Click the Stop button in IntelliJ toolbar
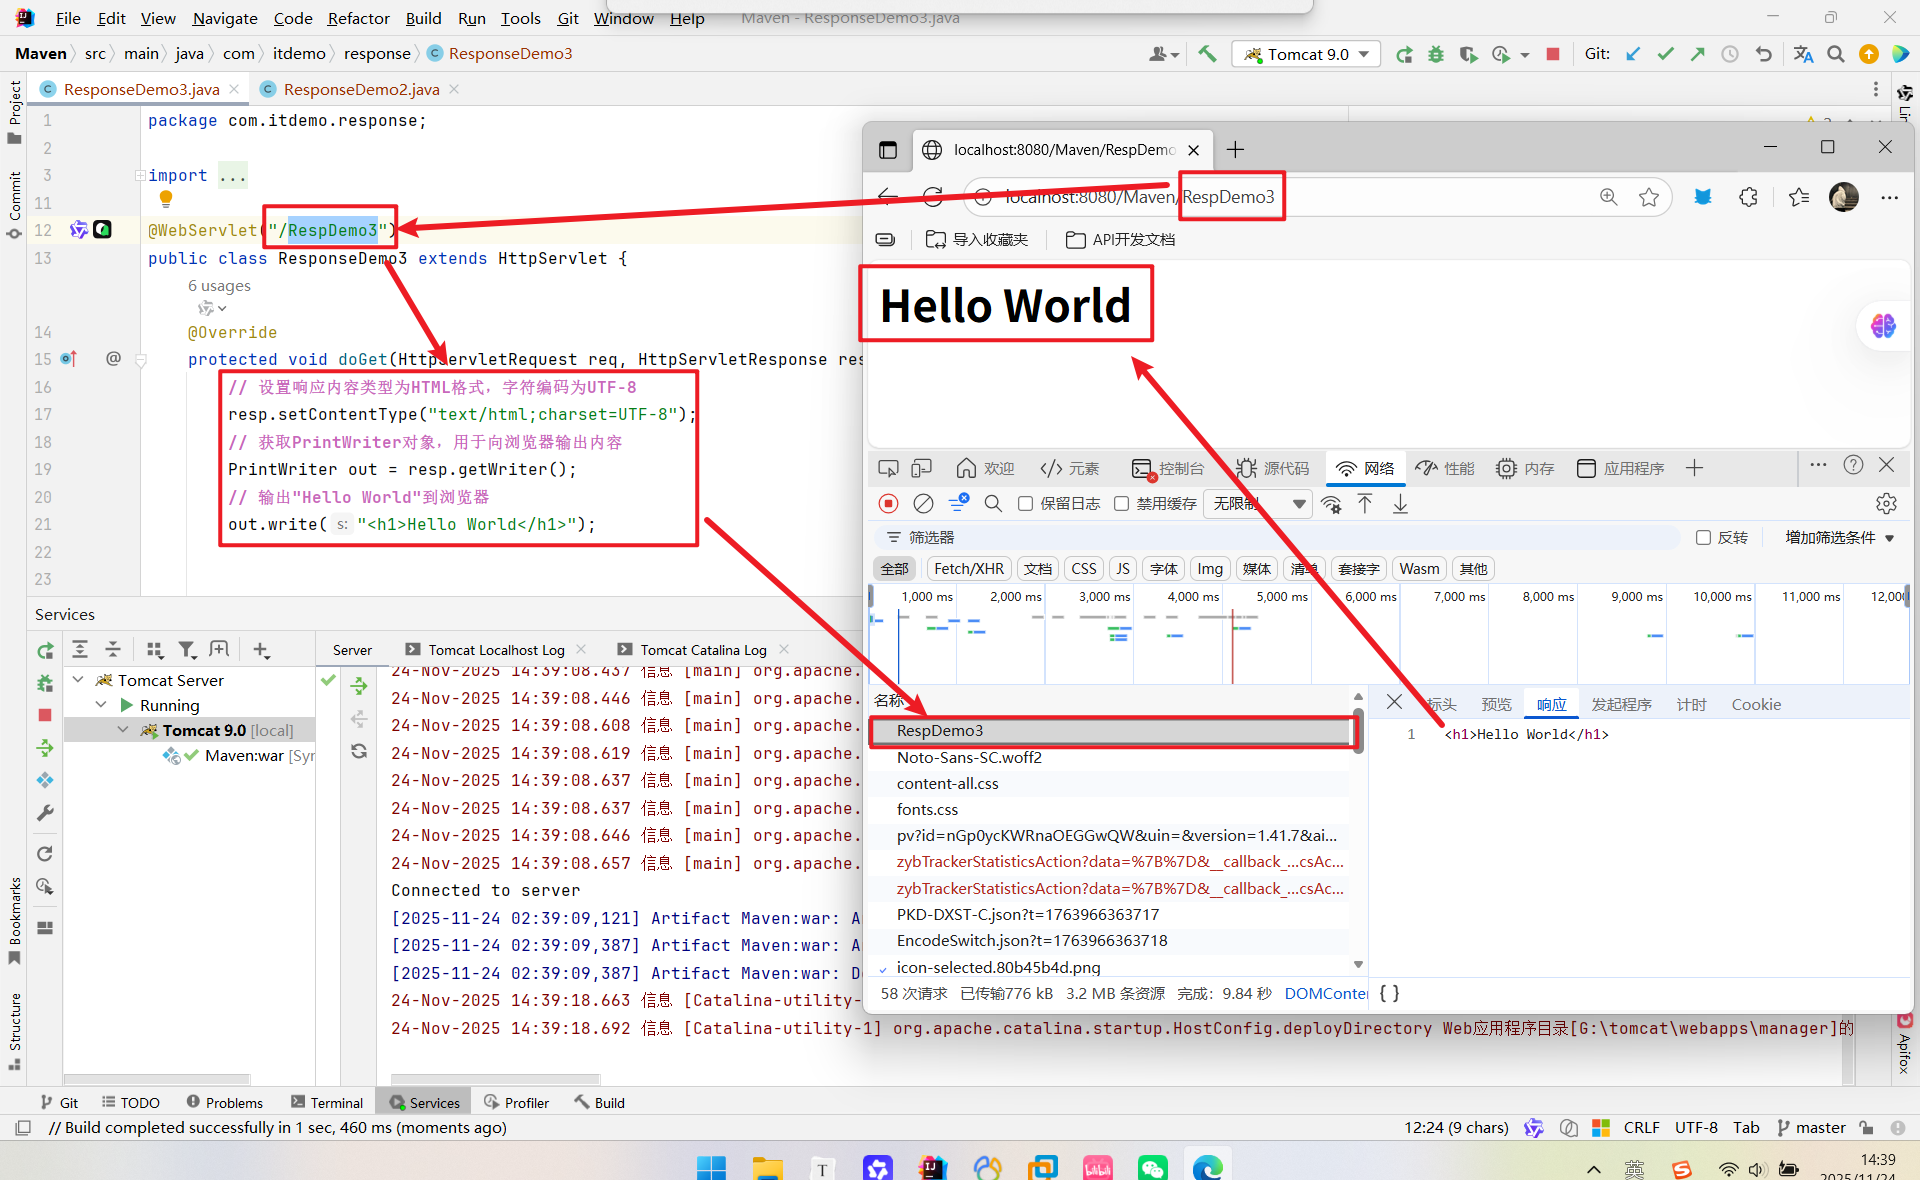The width and height of the screenshot is (1920, 1180). click(1552, 54)
